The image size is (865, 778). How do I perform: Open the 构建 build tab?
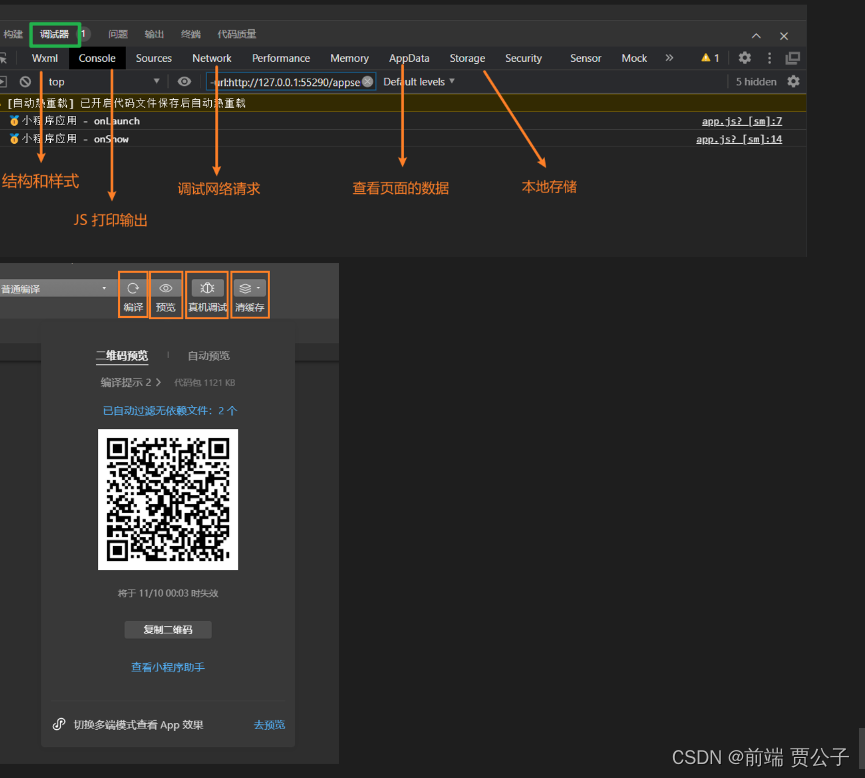tap(13, 34)
